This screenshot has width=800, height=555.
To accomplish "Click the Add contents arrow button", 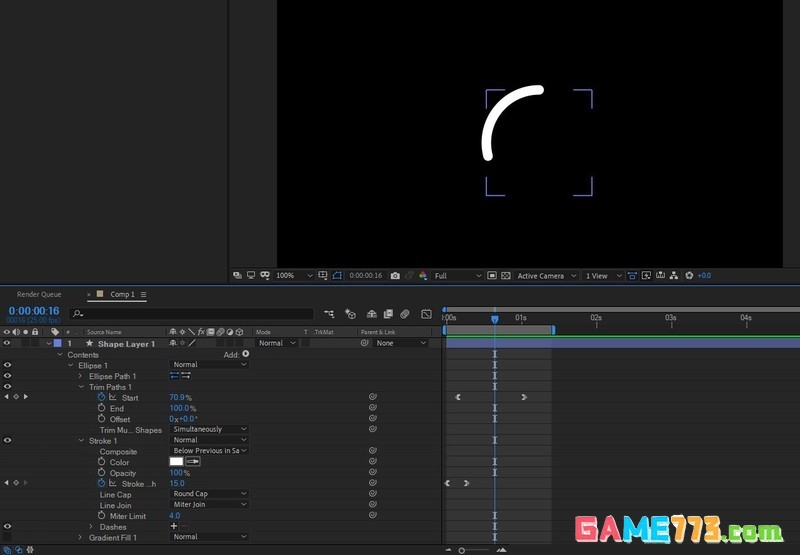I will [246, 354].
